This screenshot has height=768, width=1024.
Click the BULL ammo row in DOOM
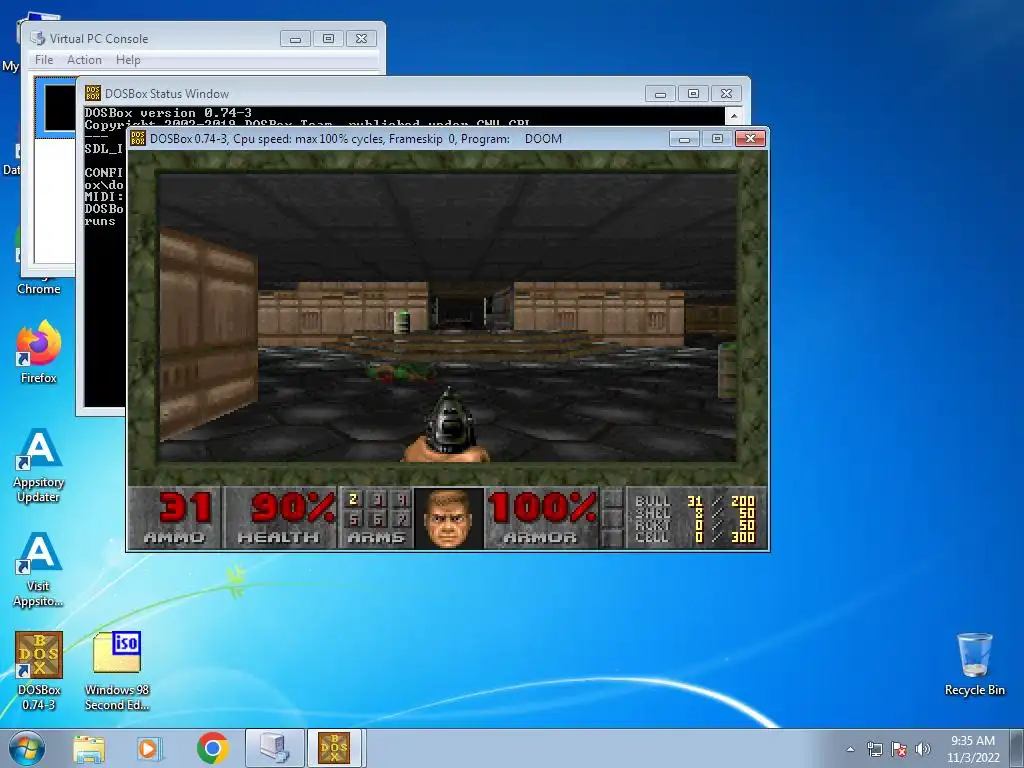point(694,501)
